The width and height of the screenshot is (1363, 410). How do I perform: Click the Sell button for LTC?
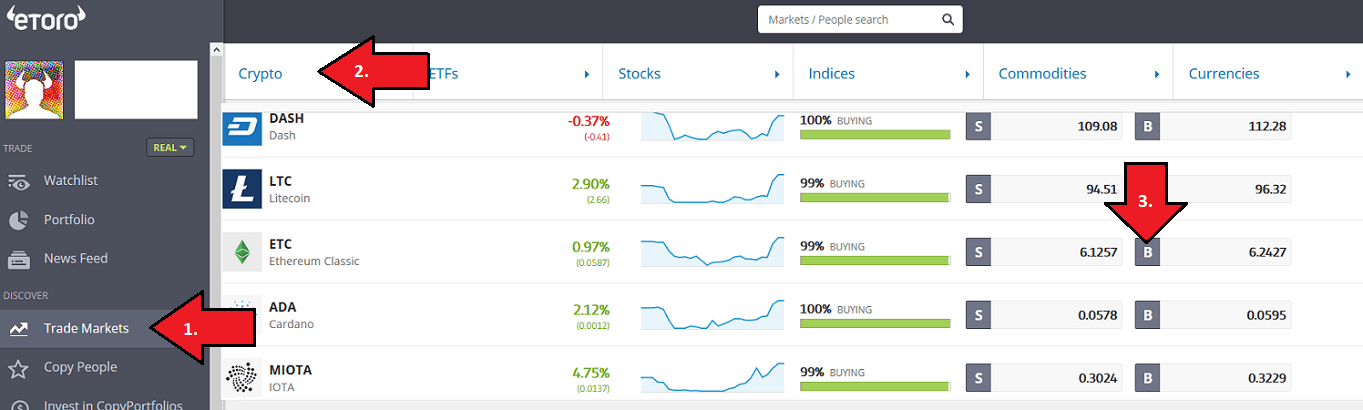coord(978,189)
